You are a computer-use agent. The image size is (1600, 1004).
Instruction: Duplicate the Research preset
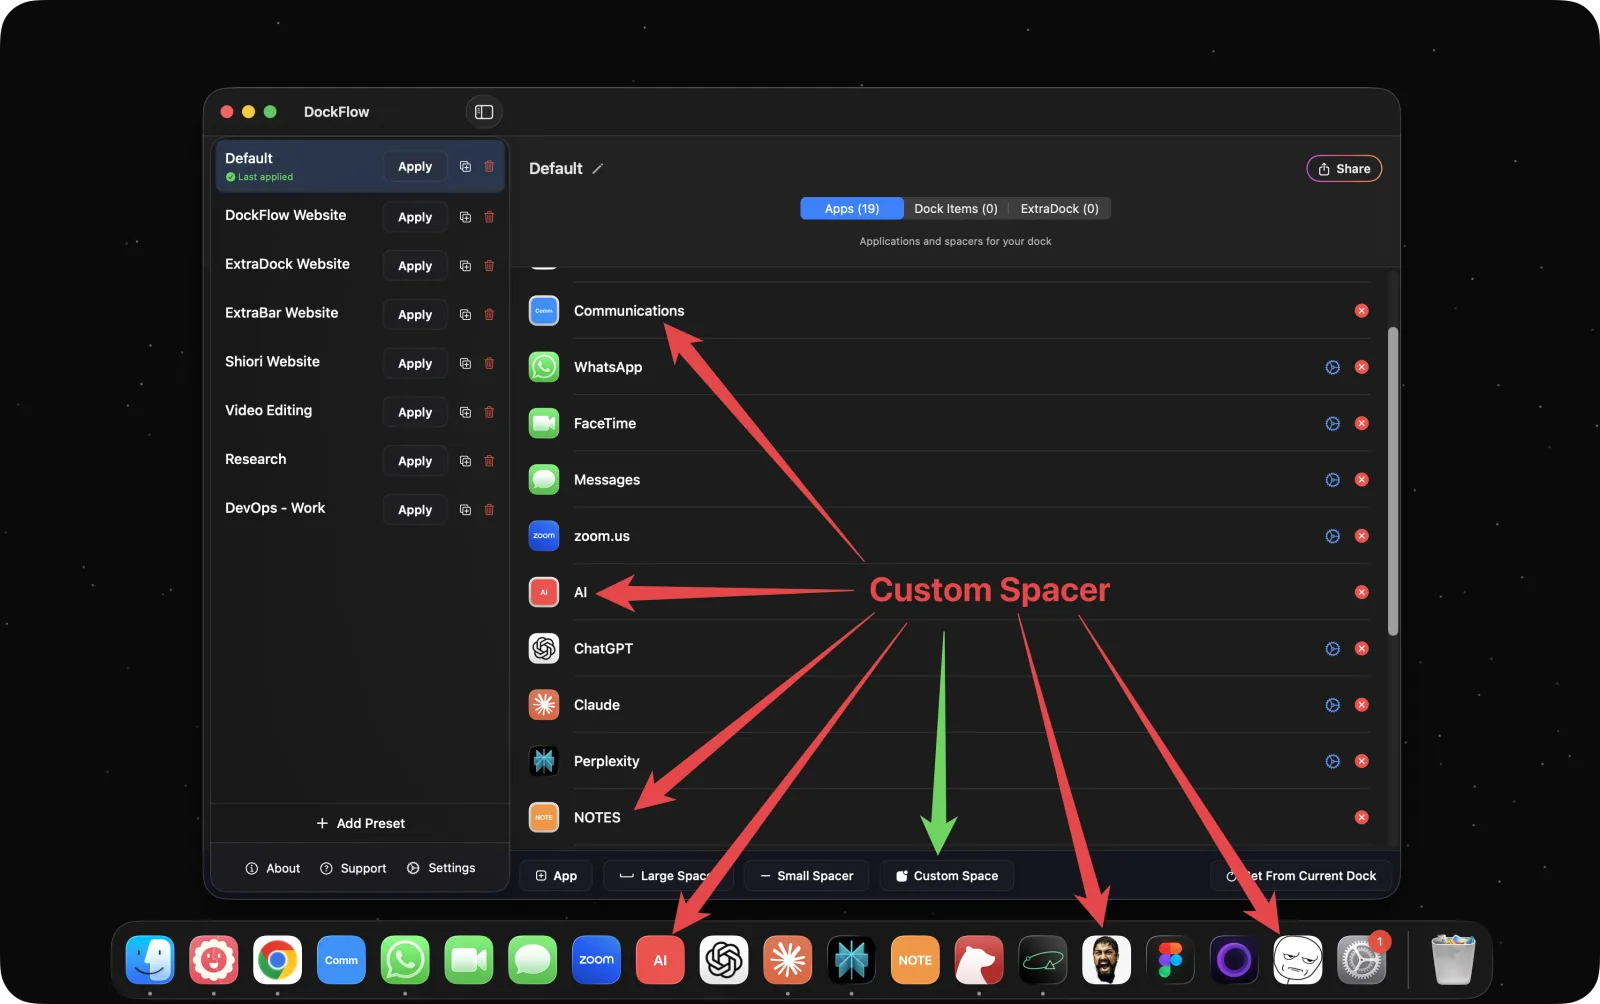[465, 461]
